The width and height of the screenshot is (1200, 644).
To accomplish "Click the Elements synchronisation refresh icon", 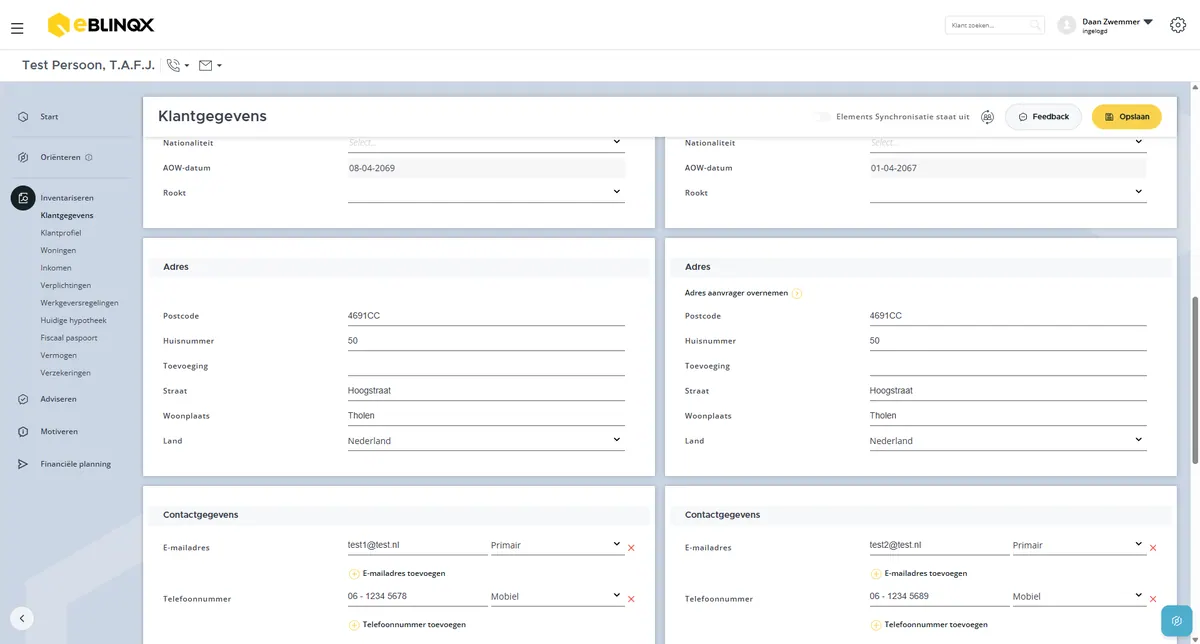I will pyautogui.click(x=987, y=117).
